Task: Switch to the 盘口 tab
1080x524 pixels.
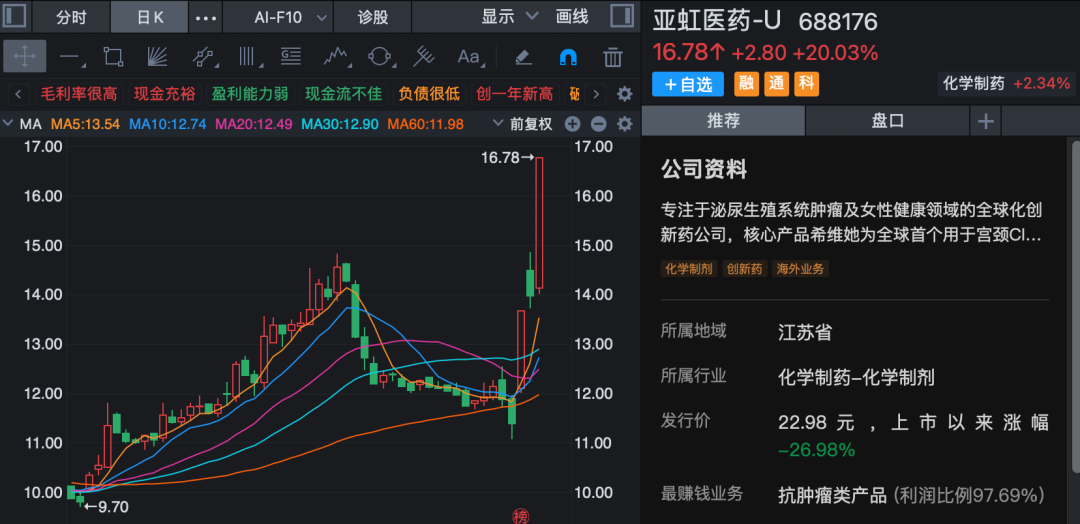Action: point(887,121)
